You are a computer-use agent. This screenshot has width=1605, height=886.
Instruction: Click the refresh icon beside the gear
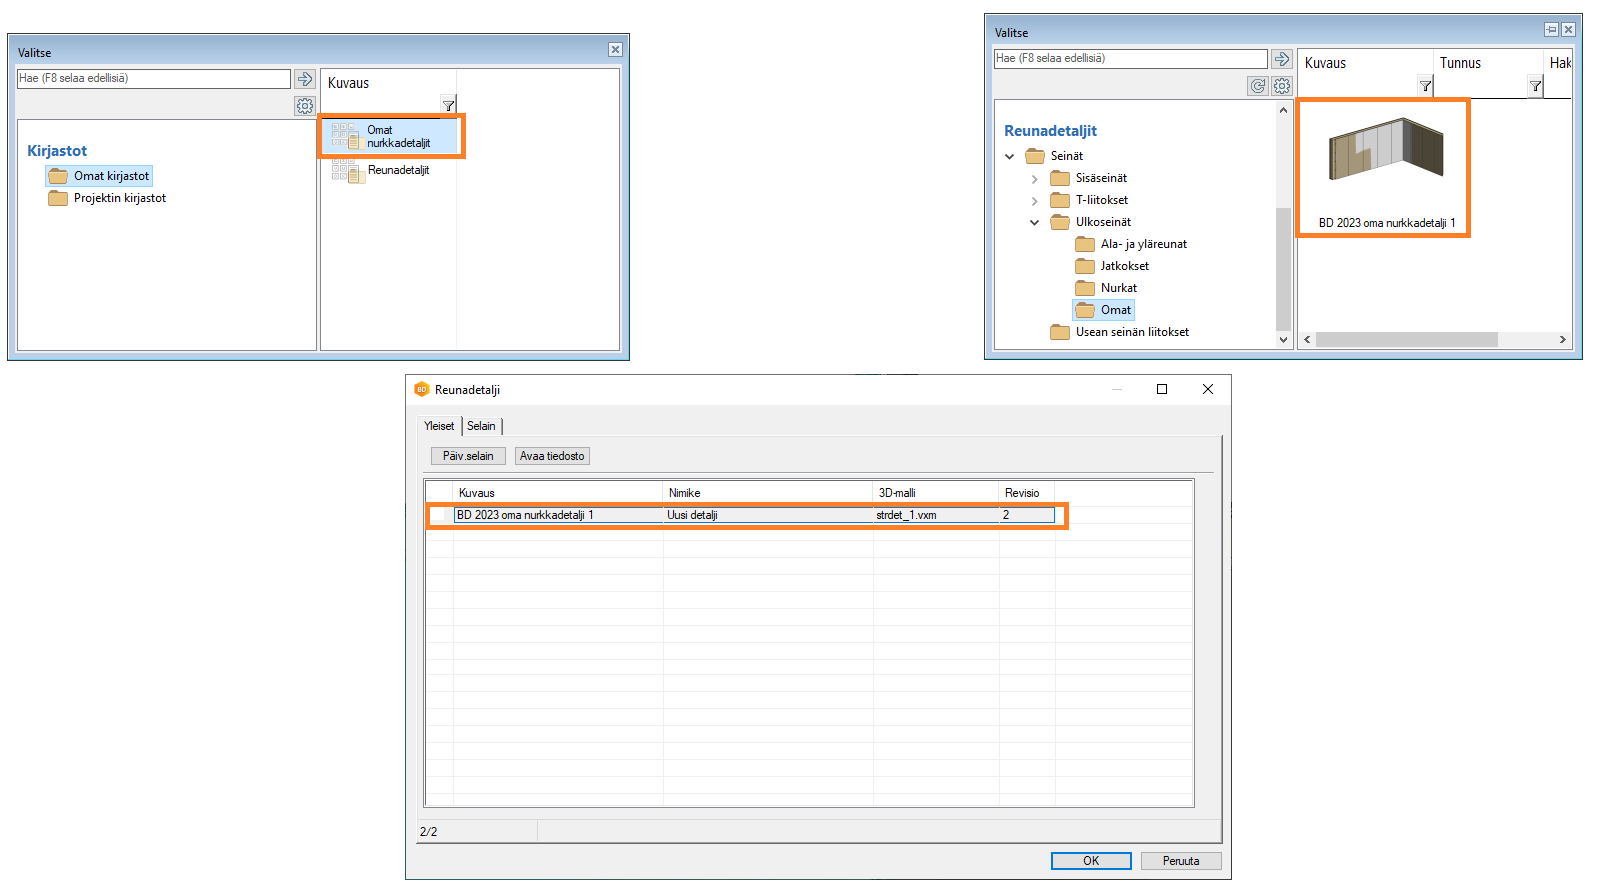(1258, 86)
